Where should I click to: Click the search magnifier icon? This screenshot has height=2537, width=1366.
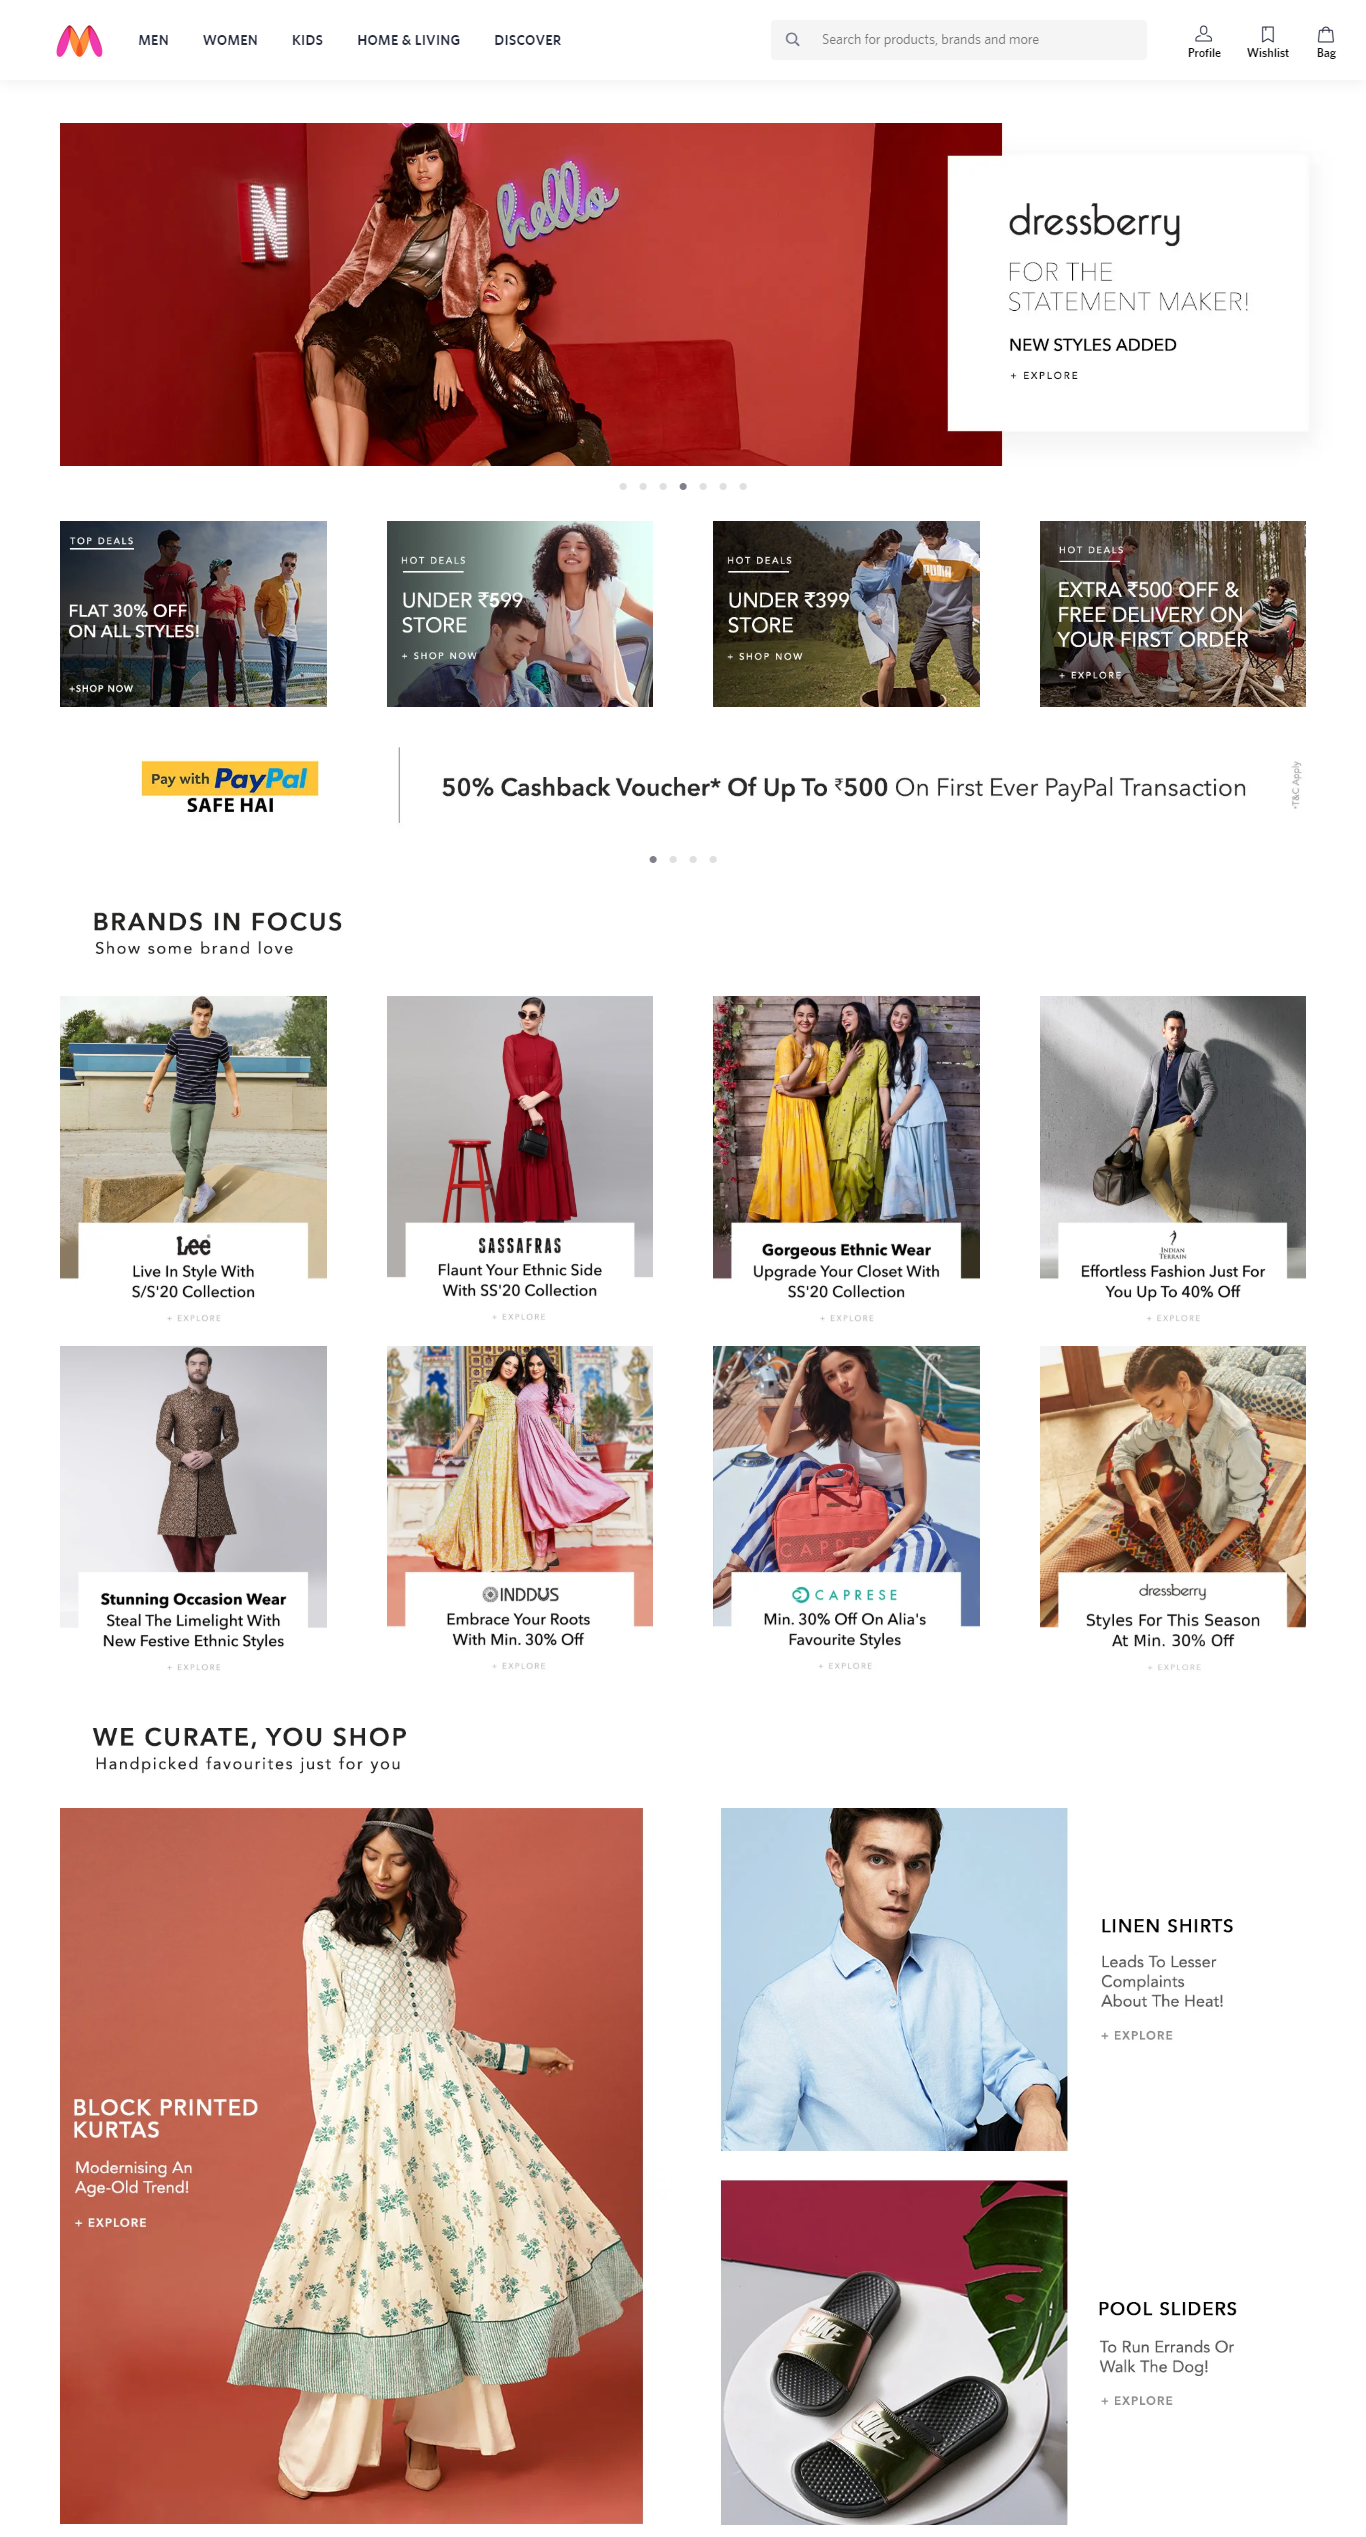coord(793,40)
